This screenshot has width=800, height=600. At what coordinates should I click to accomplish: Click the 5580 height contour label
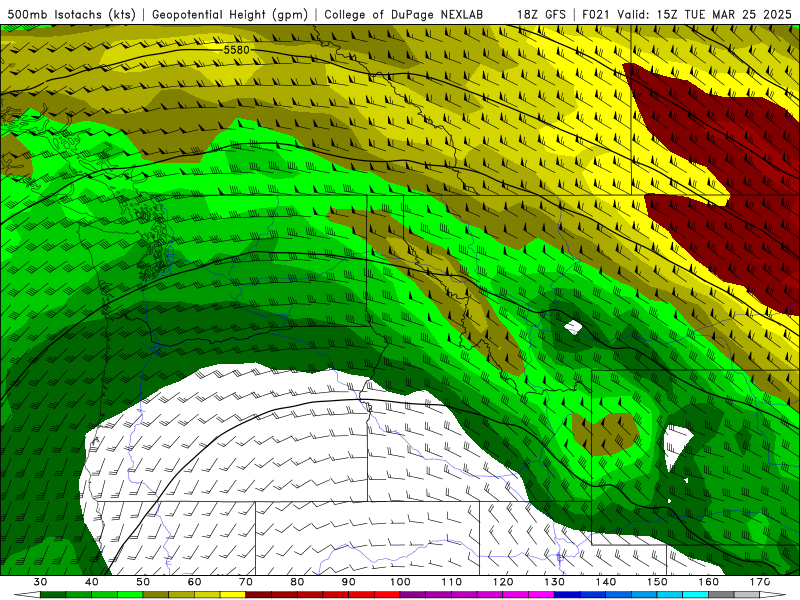(x=237, y=49)
